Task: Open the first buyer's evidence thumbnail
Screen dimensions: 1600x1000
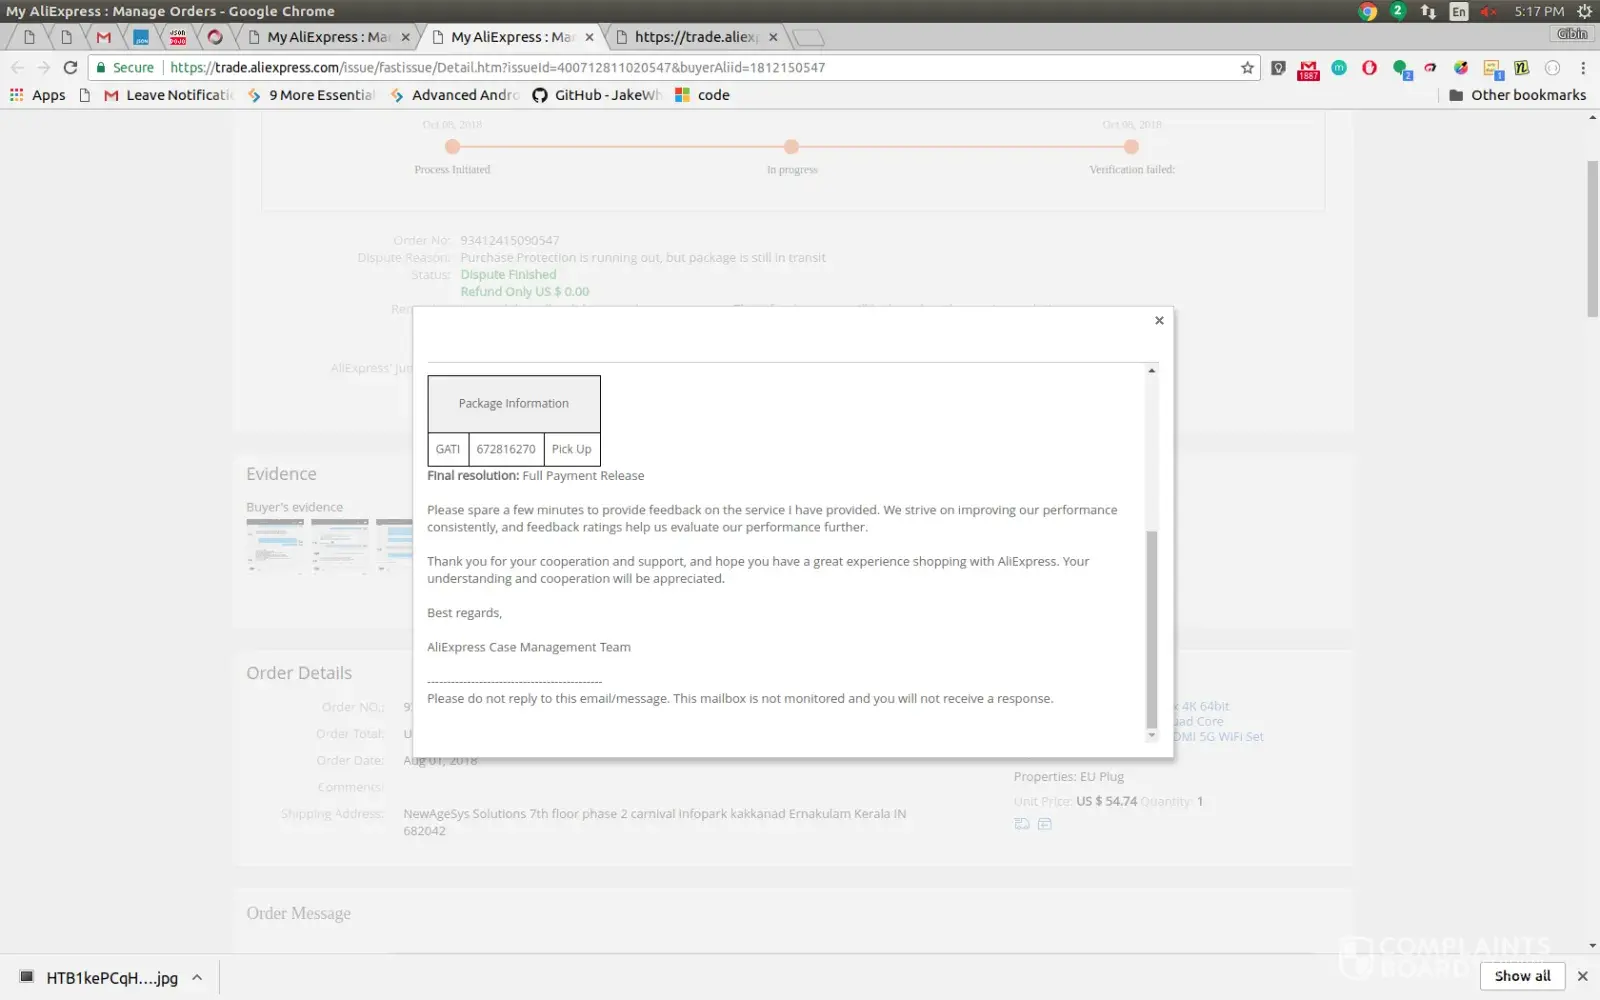Action: click(x=275, y=546)
